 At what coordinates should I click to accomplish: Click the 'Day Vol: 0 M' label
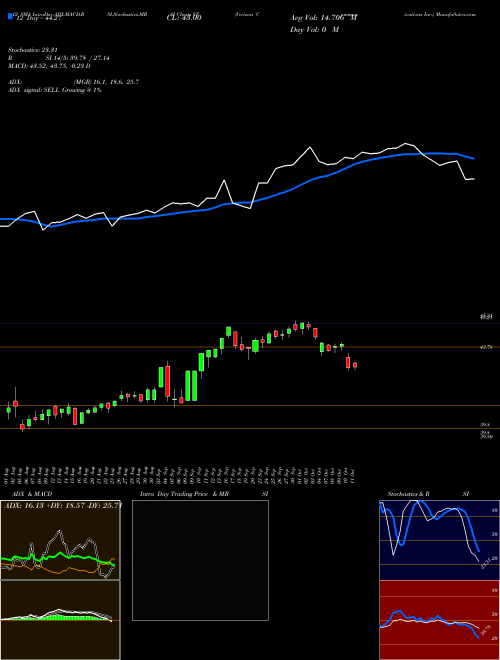click(314, 30)
